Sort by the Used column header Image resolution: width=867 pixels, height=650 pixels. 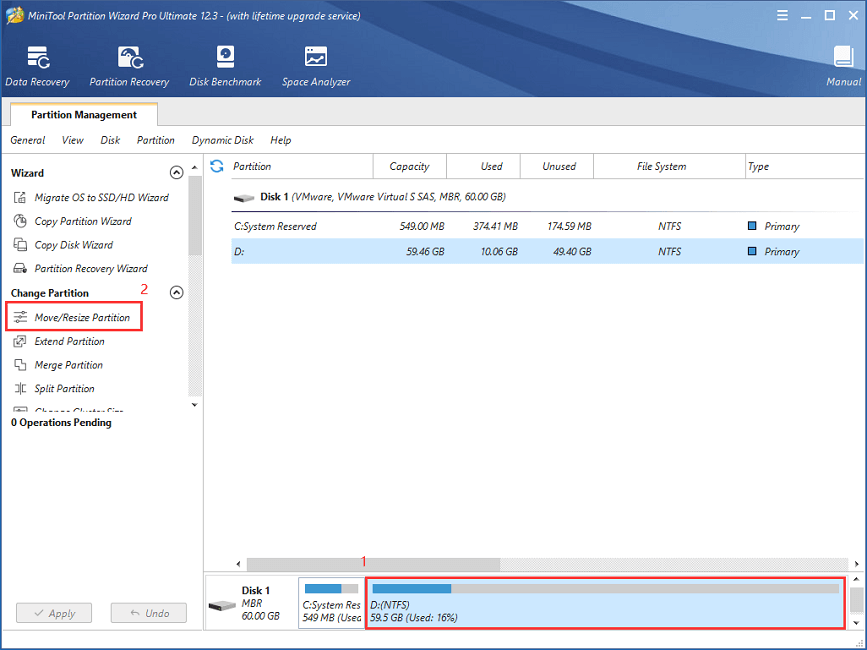483,166
